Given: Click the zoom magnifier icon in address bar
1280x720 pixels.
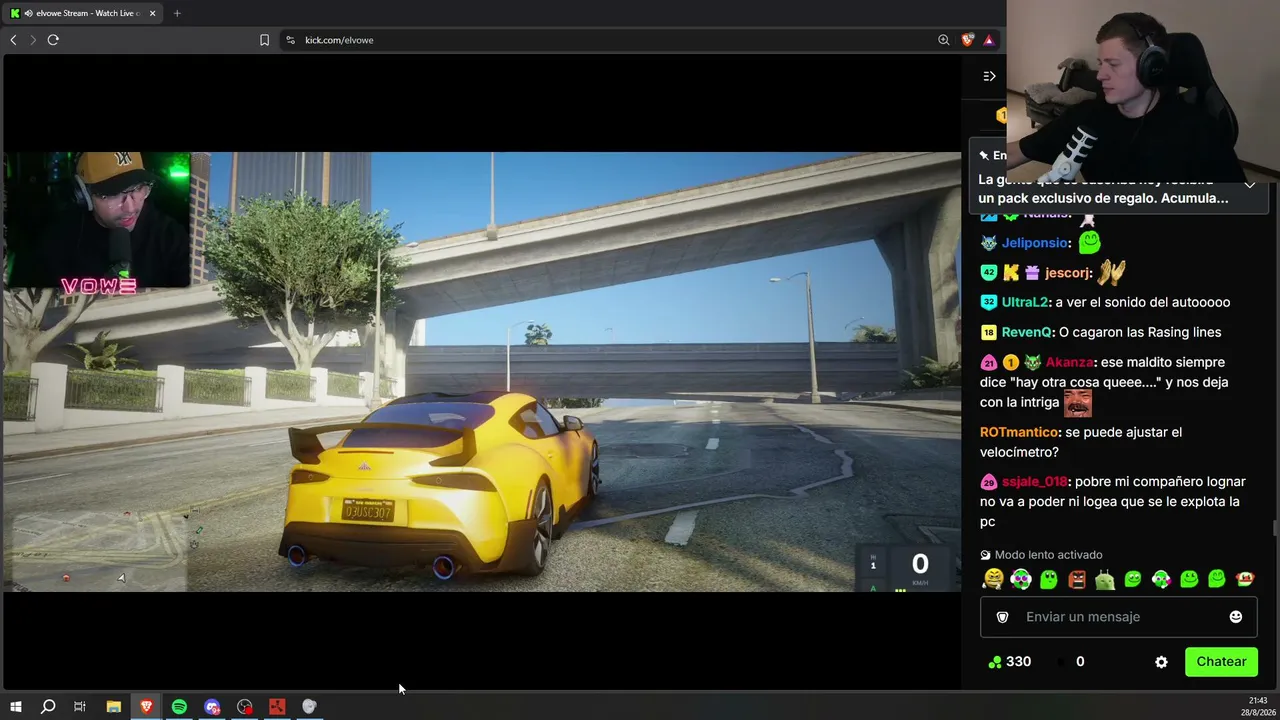Looking at the screenshot, I should (944, 40).
